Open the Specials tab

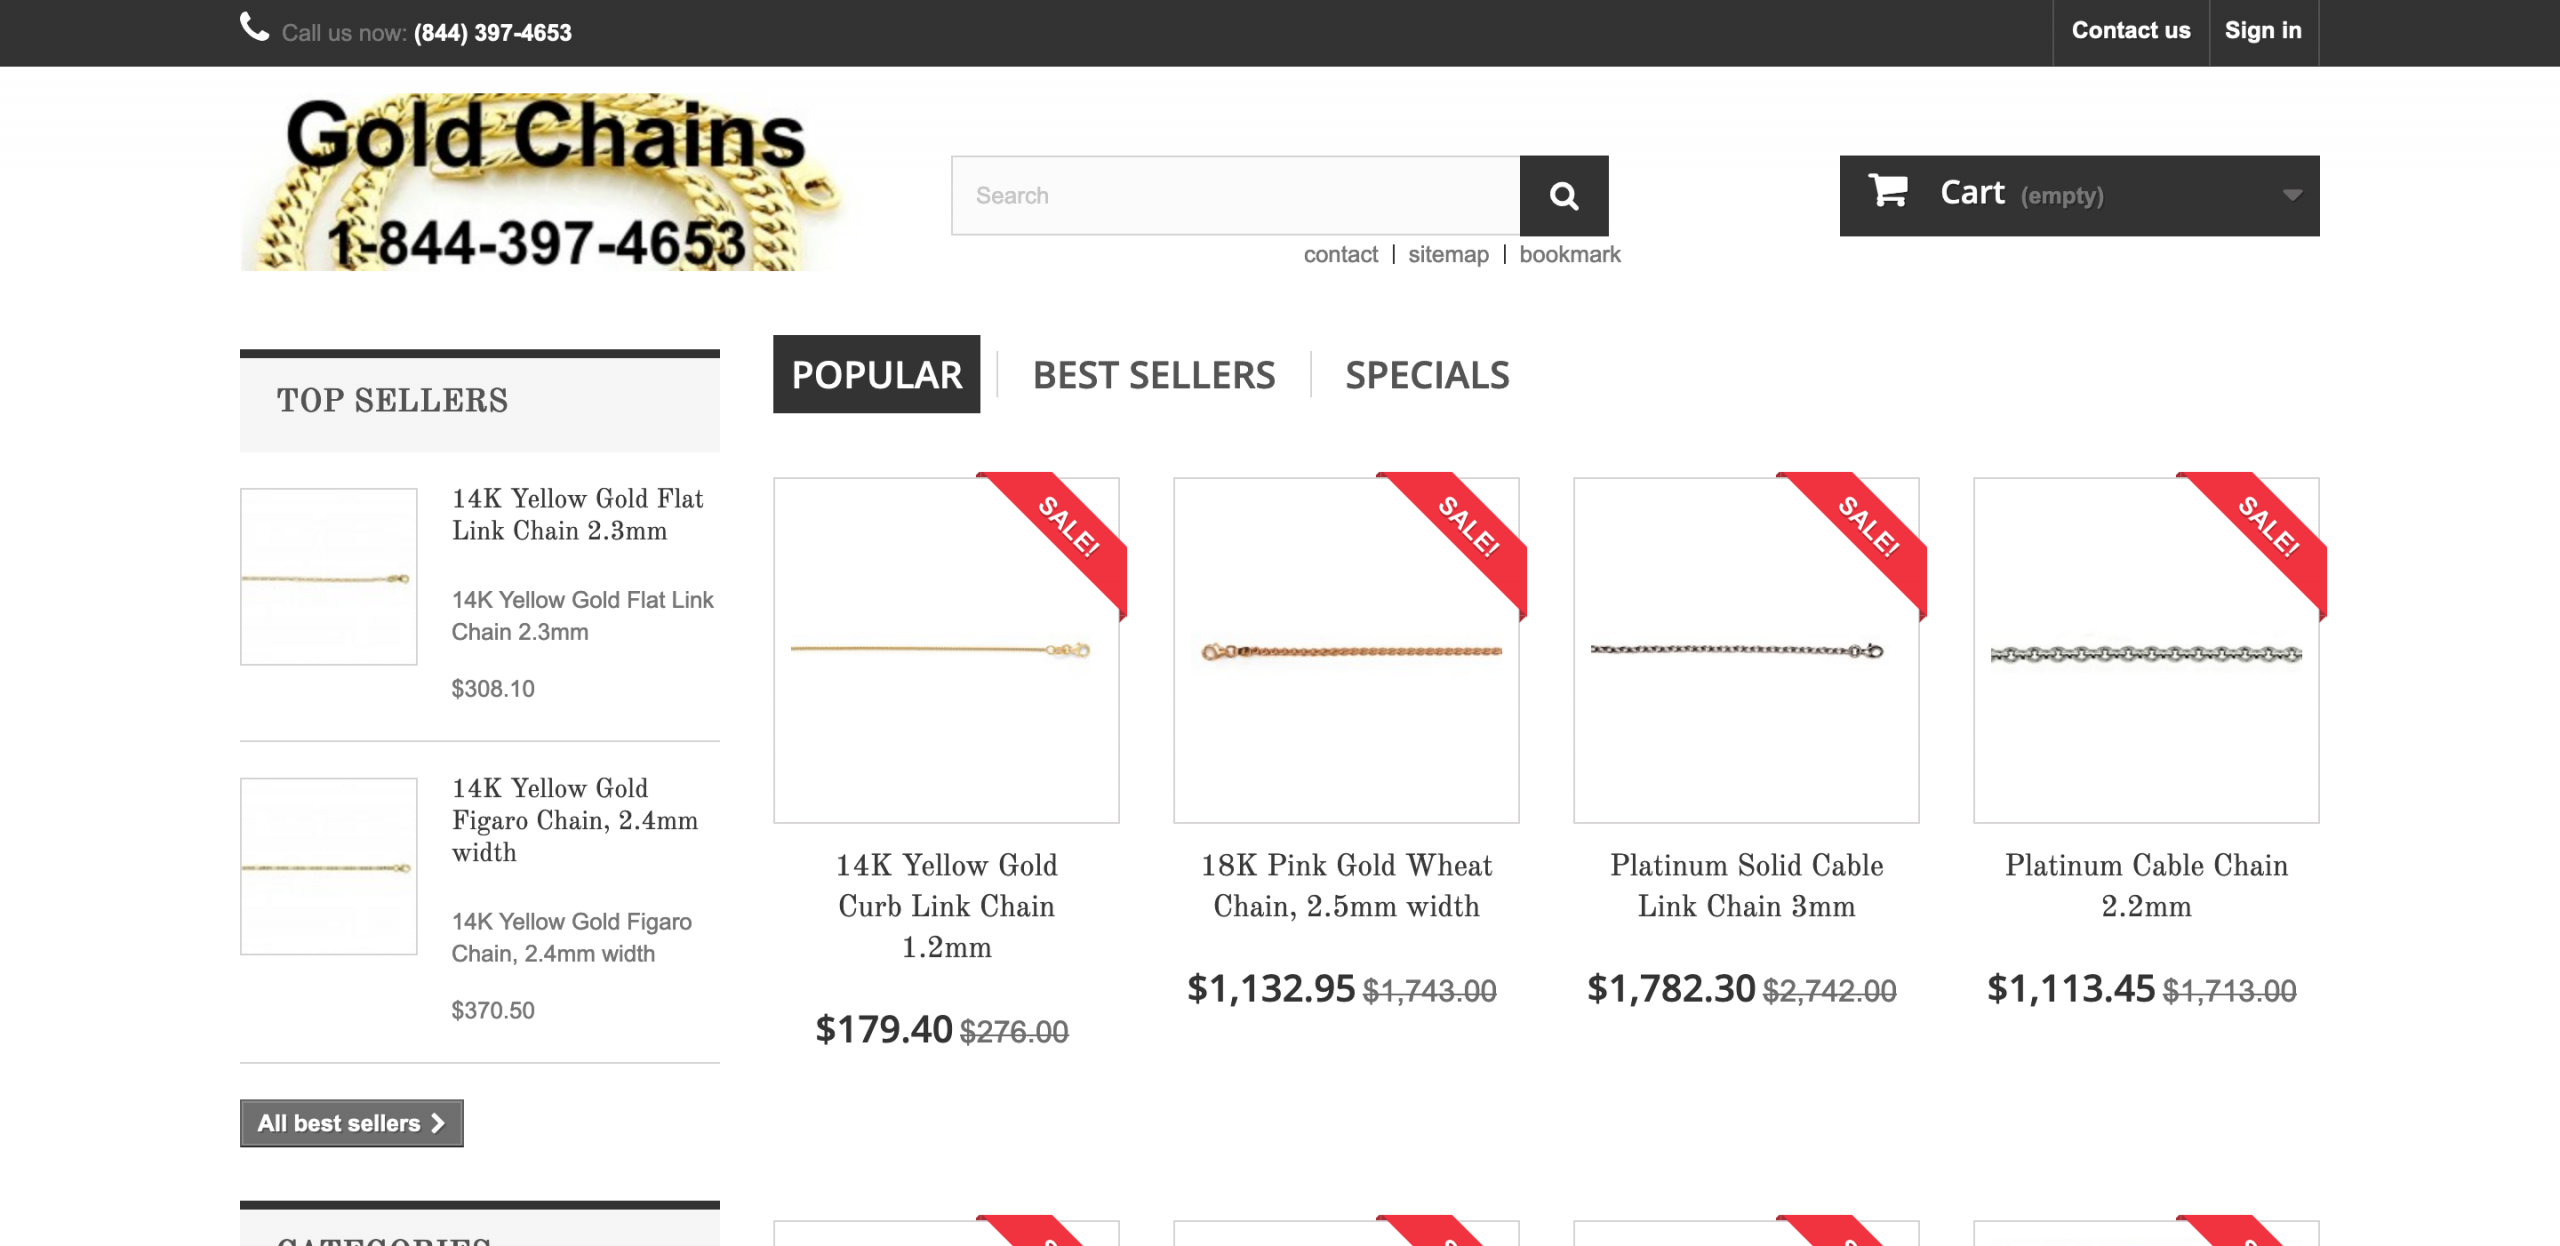(1427, 375)
